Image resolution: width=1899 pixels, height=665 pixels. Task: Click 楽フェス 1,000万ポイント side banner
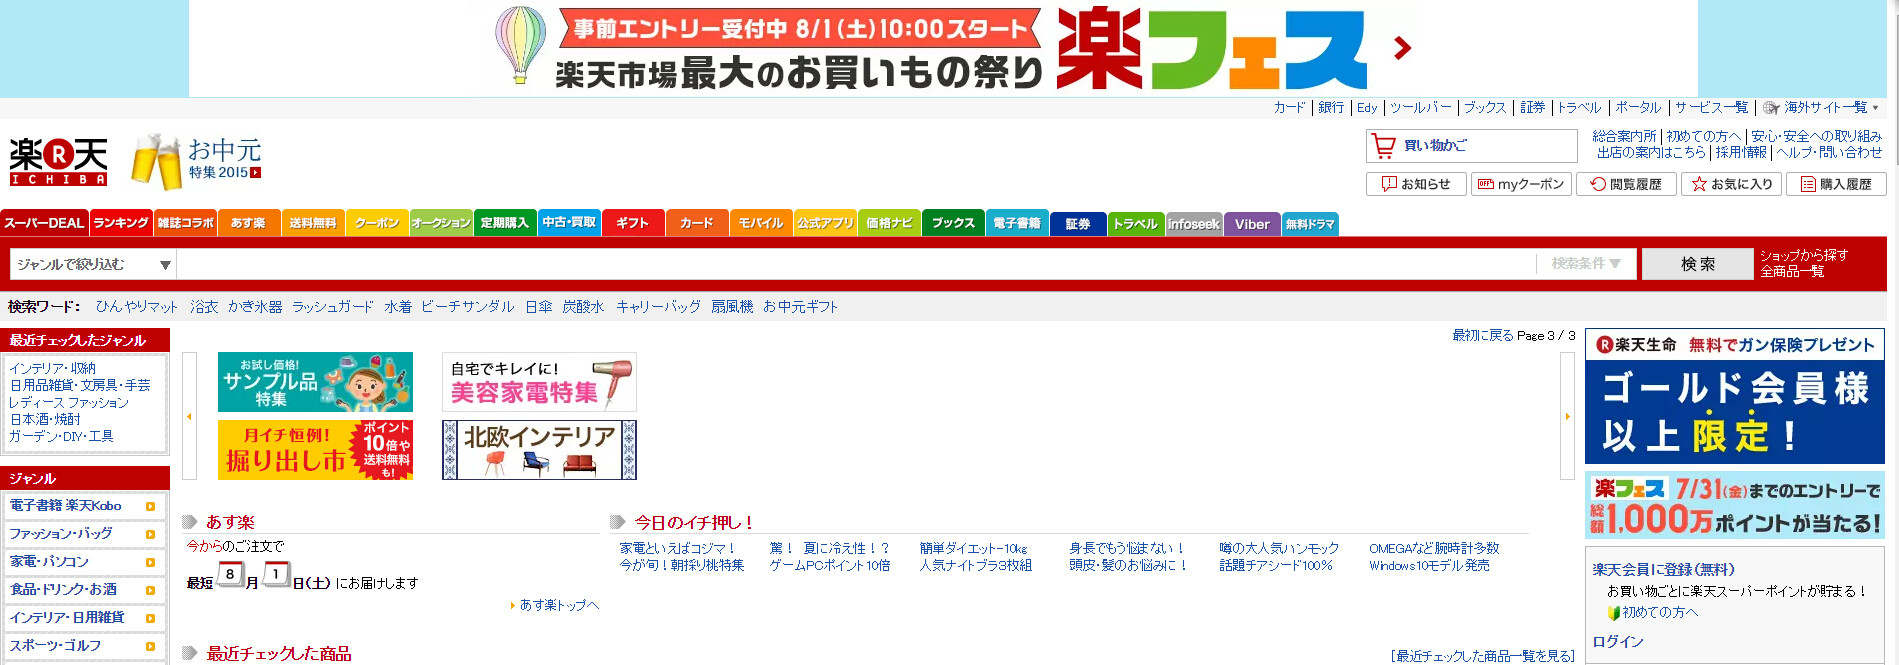1735,507
